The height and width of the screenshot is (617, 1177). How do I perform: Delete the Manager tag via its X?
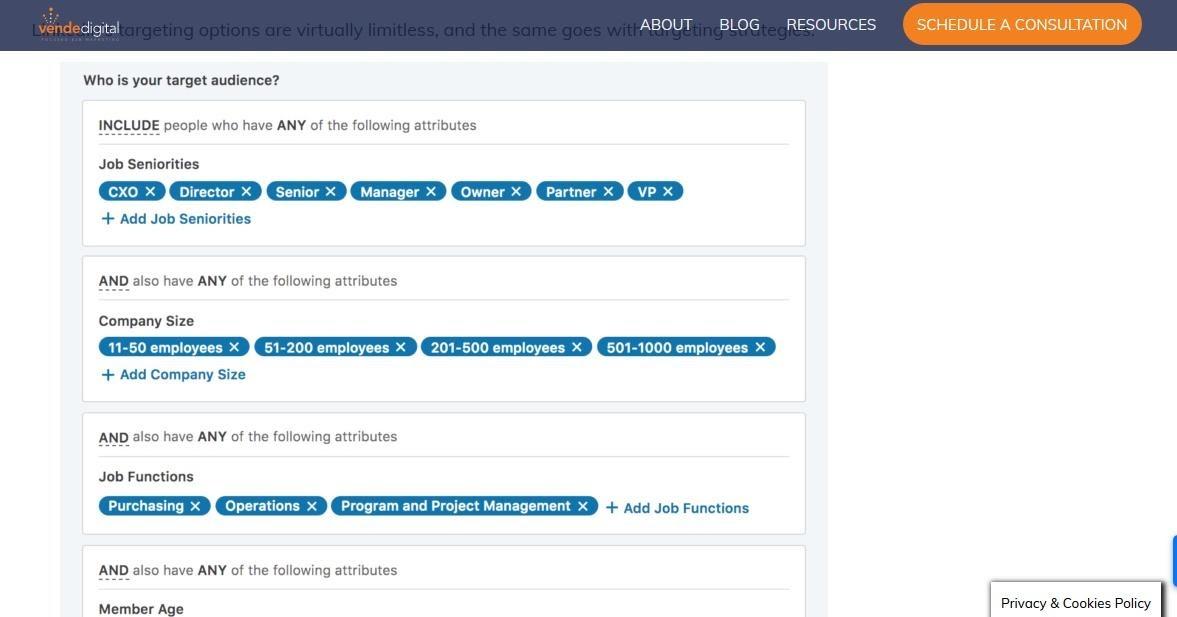click(x=431, y=191)
